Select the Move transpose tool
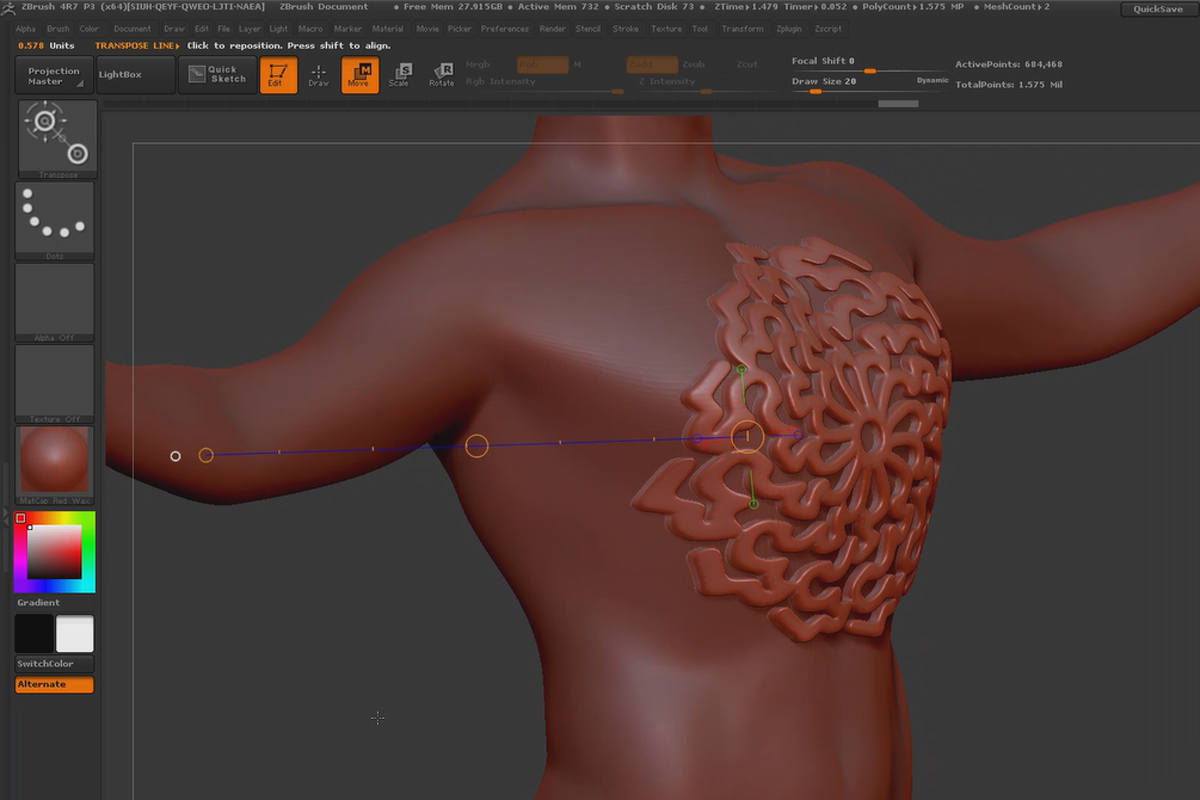Image resolution: width=1200 pixels, height=800 pixels. (x=359, y=75)
